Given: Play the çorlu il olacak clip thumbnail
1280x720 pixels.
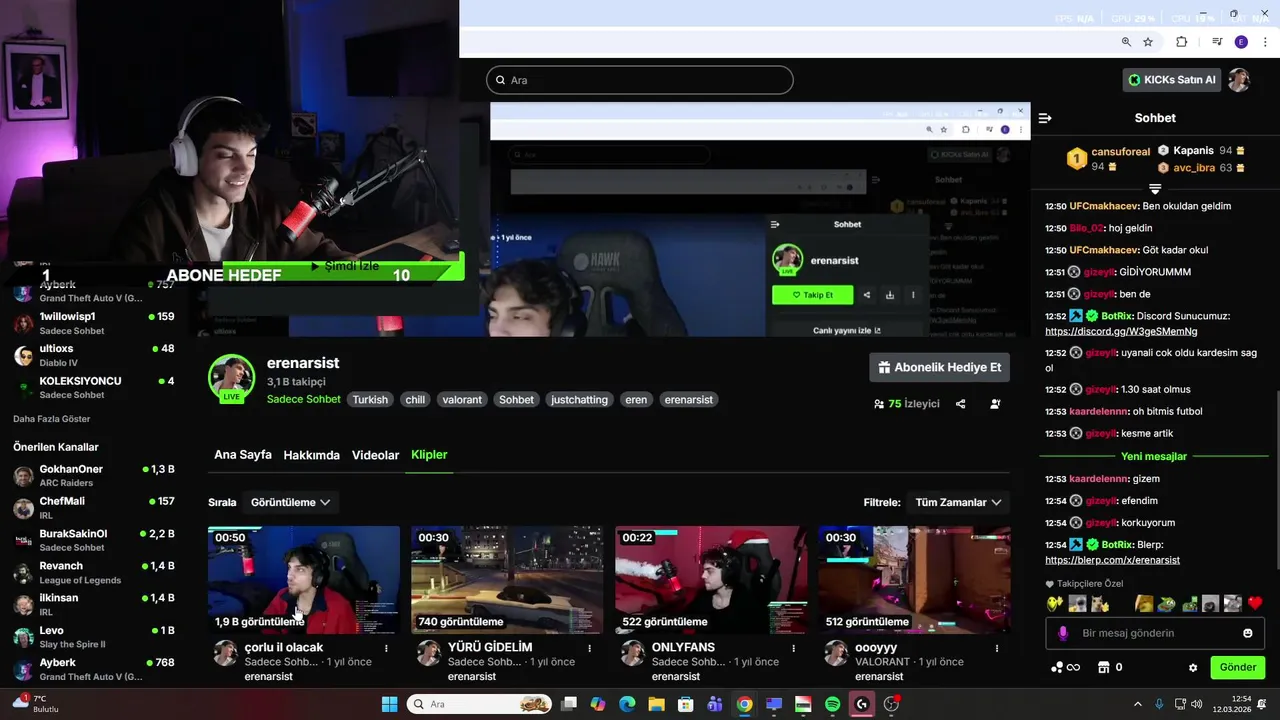Looking at the screenshot, I should 304,580.
